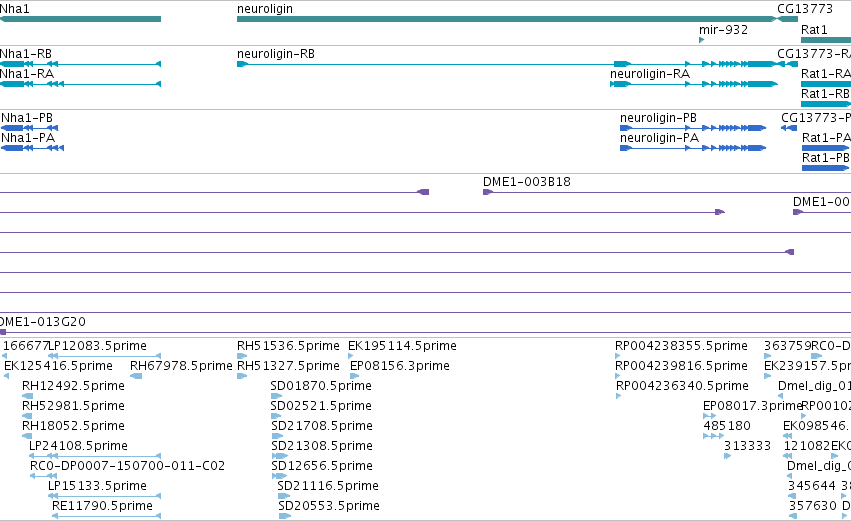Click the SD20553.5prime EST label
Viewport: 851px width, 521px height.
pyautogui.click(x=329, y=506)
